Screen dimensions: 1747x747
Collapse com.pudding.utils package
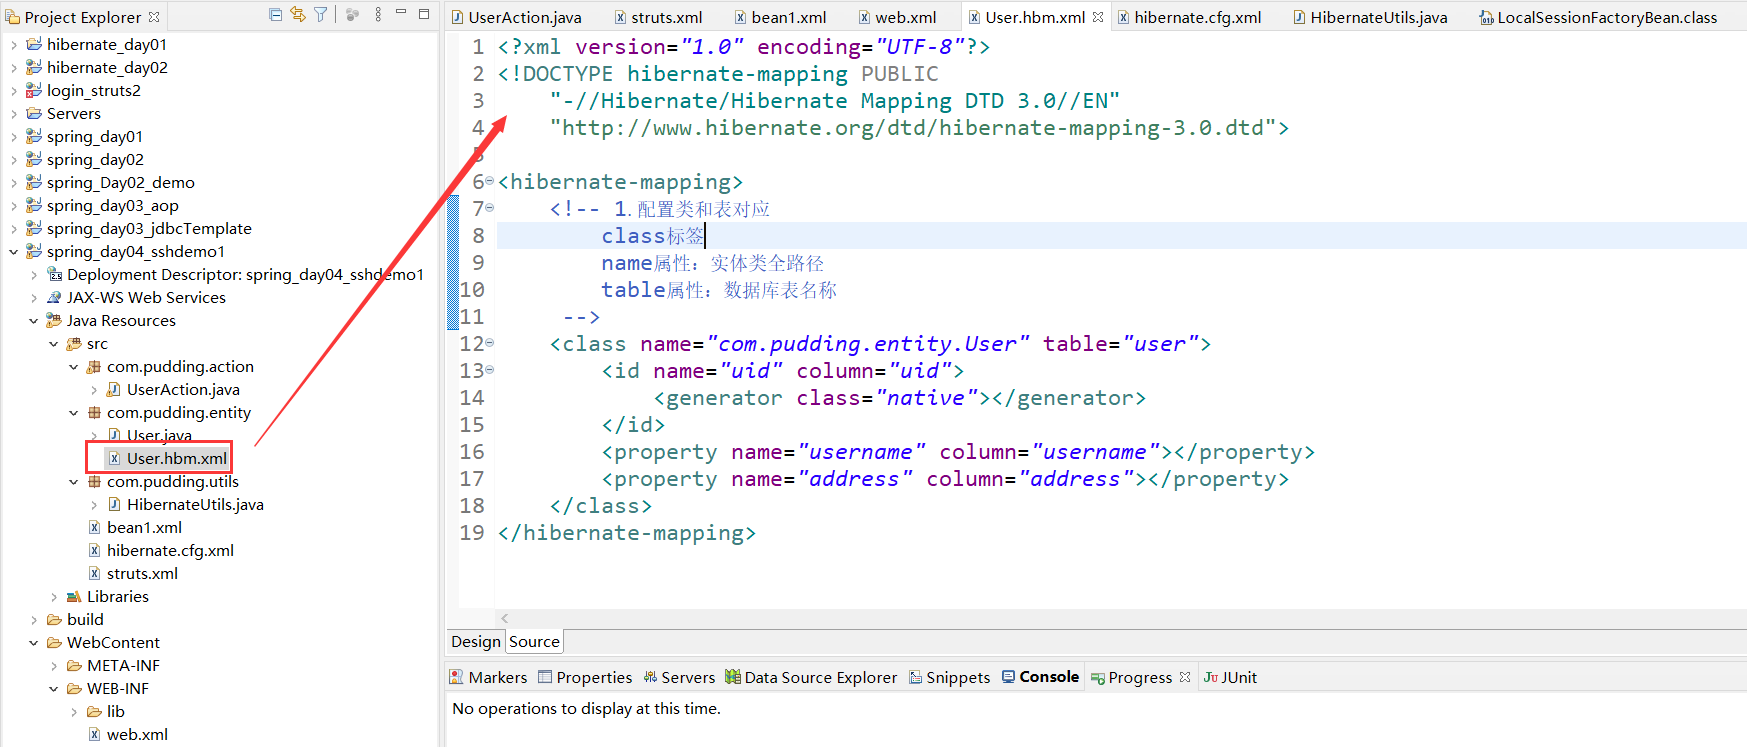click(x=73, y=482)
